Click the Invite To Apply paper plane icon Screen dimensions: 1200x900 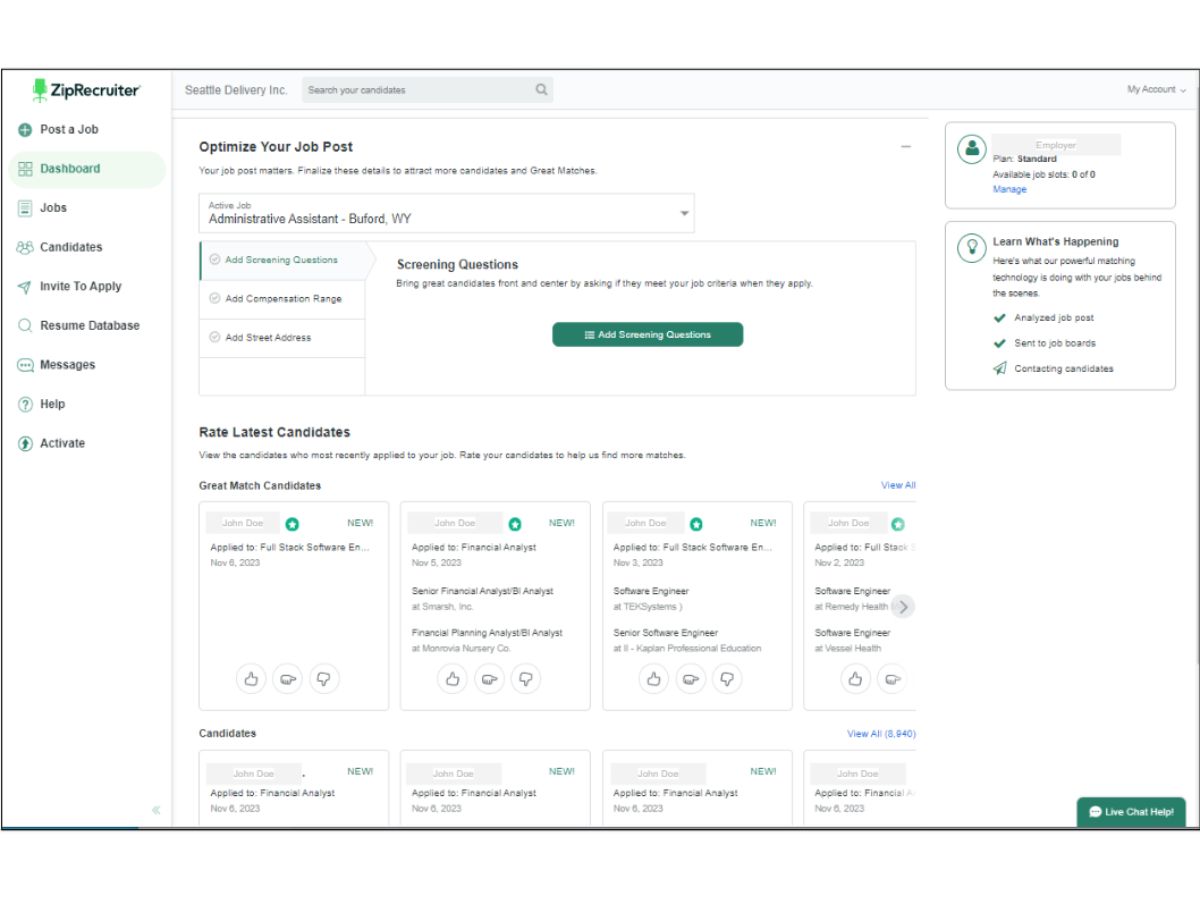click(25, 287)
